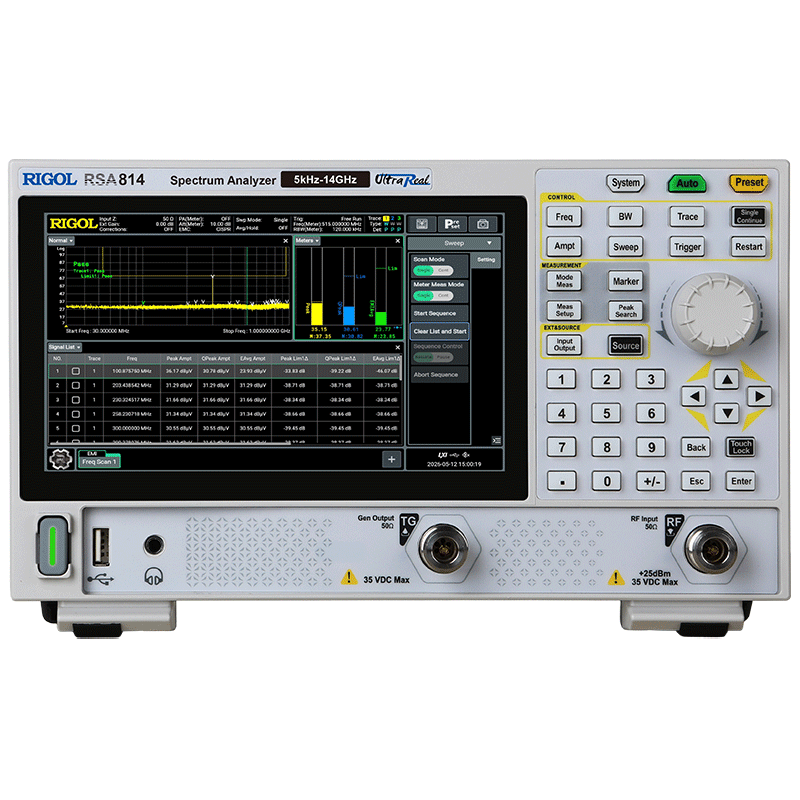Check signal row 230.324517 MHz checkbox
This screenshot has height=800, width=800.
[76, 399]
